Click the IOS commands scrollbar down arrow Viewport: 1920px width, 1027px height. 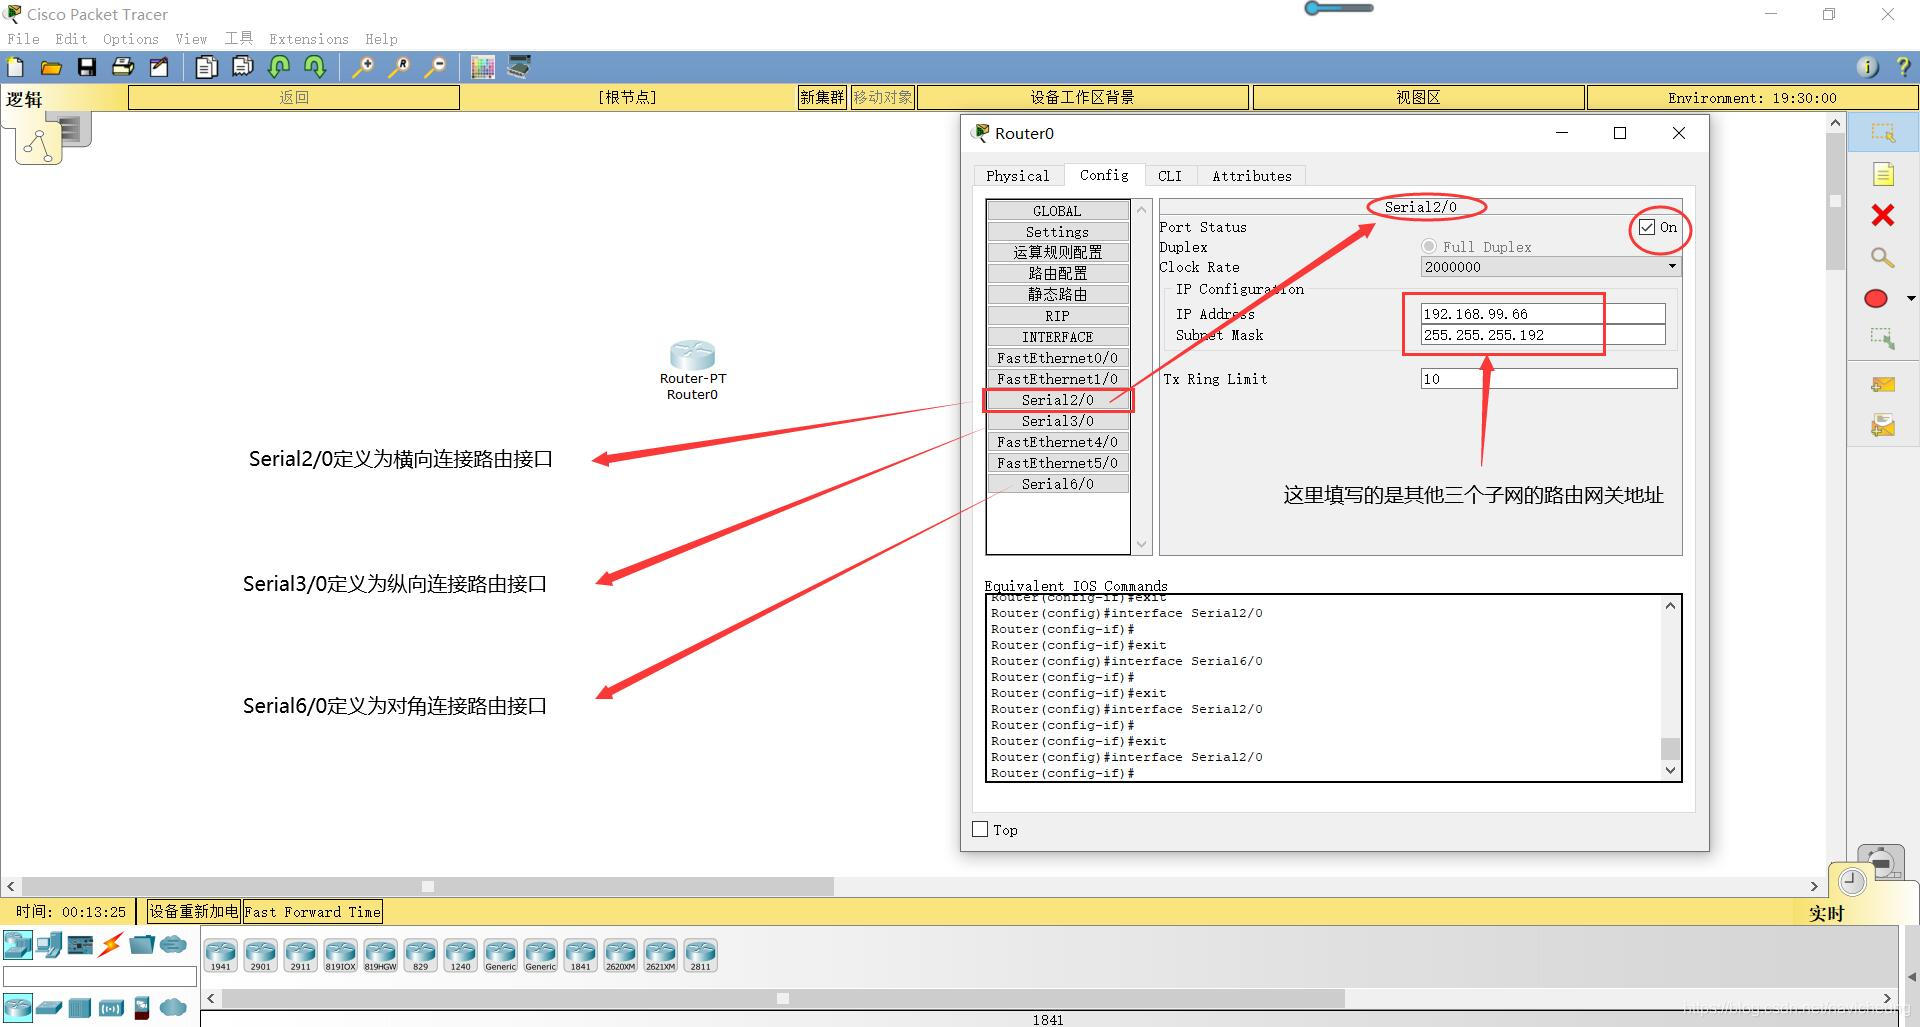pos(1670,771)
